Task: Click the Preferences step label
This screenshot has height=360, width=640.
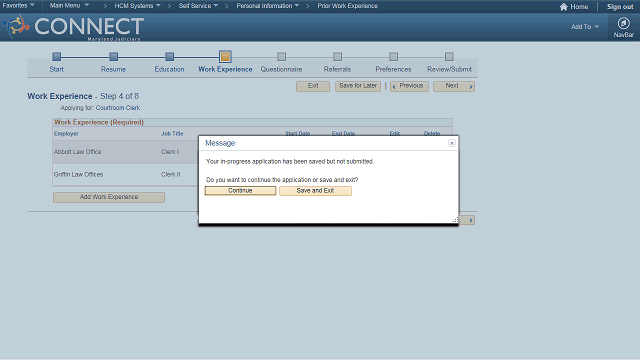Action: [393, 69]
